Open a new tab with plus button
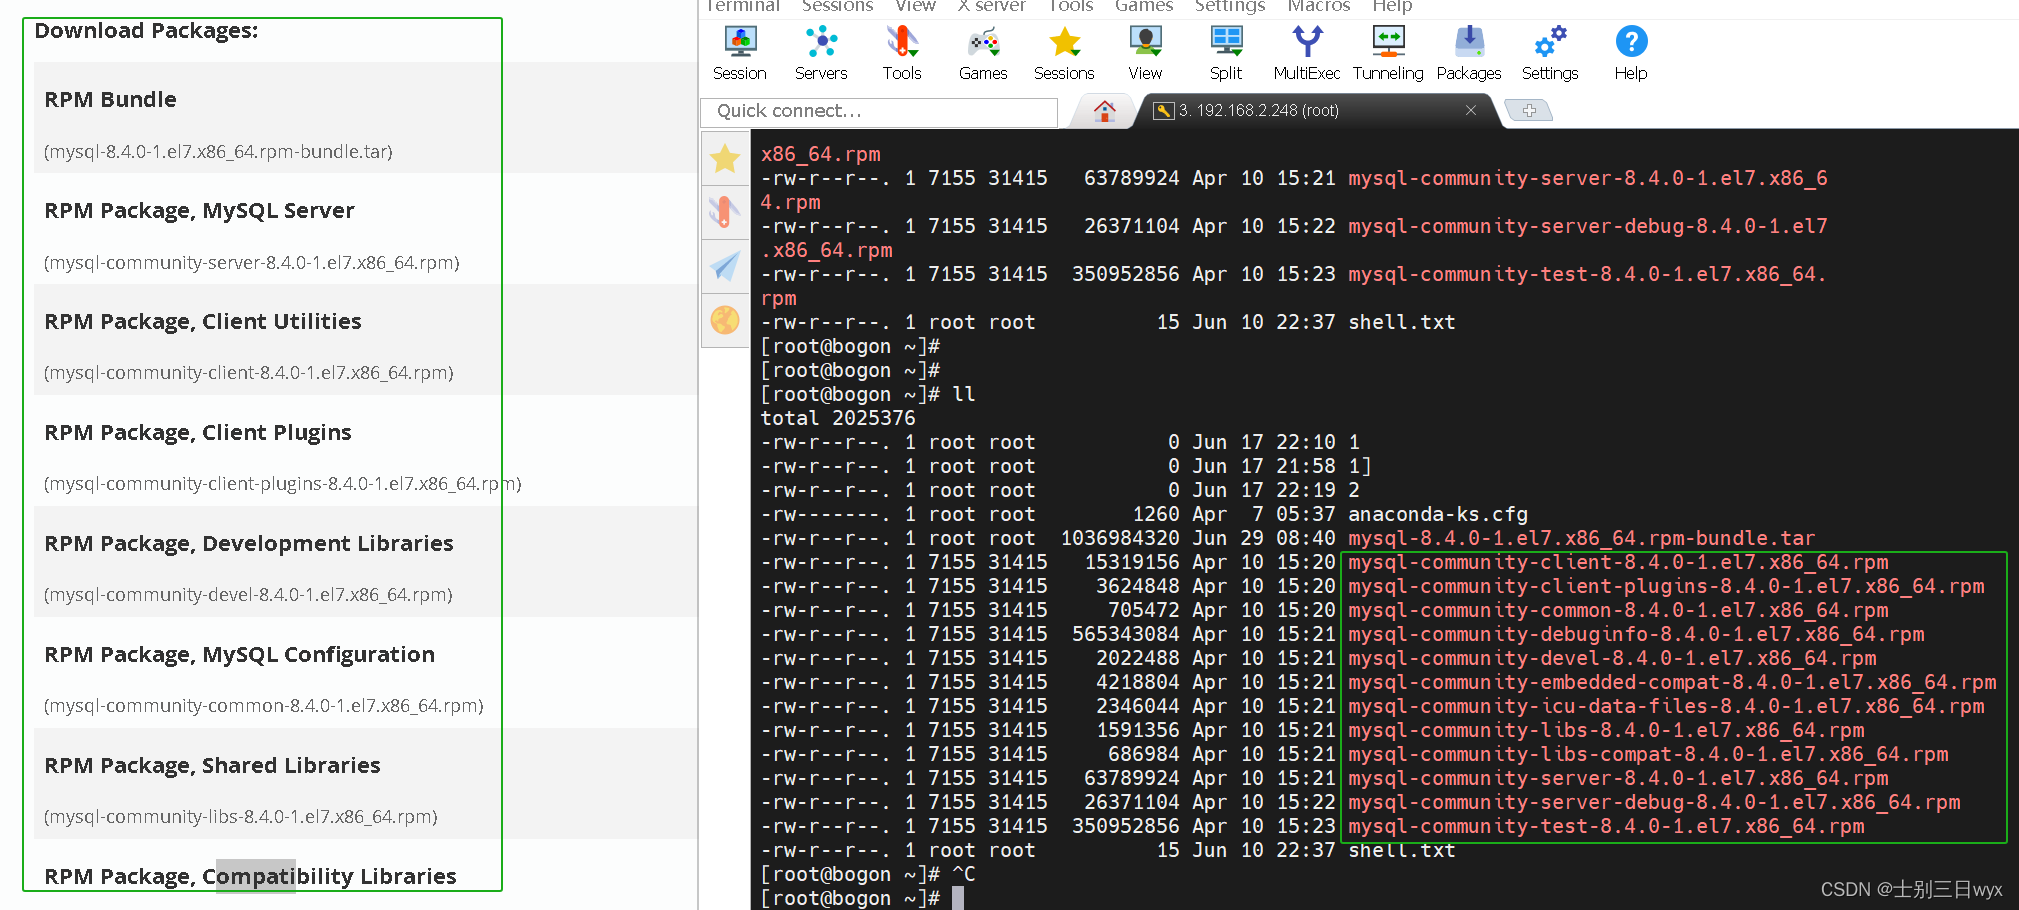Image resolution: width=2019 pixels, height=910 pixels. click(x=1529, y=111)
